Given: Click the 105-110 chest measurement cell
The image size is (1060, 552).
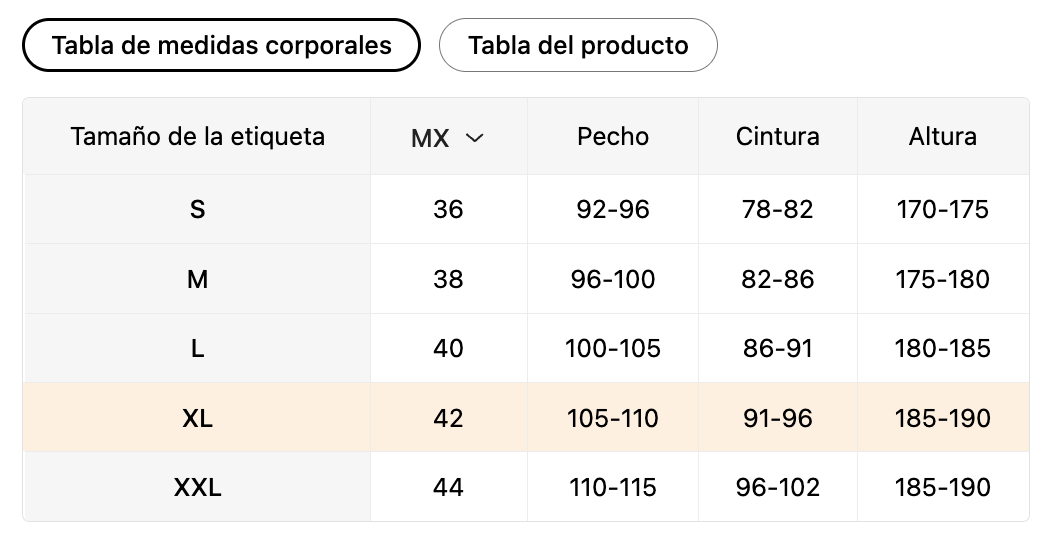Looking at the screenshot, I should click(x=613, y=418).
